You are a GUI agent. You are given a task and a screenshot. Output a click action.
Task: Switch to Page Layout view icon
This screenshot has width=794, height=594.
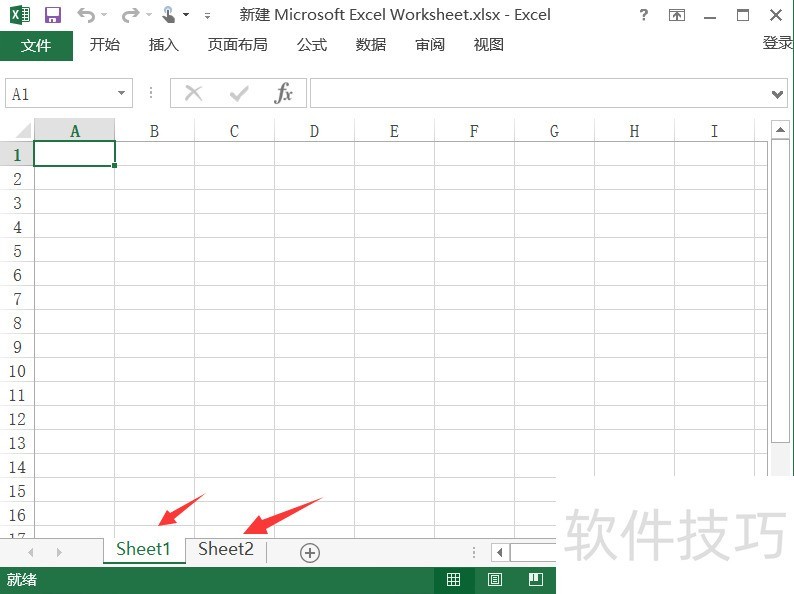pos(495,579)
